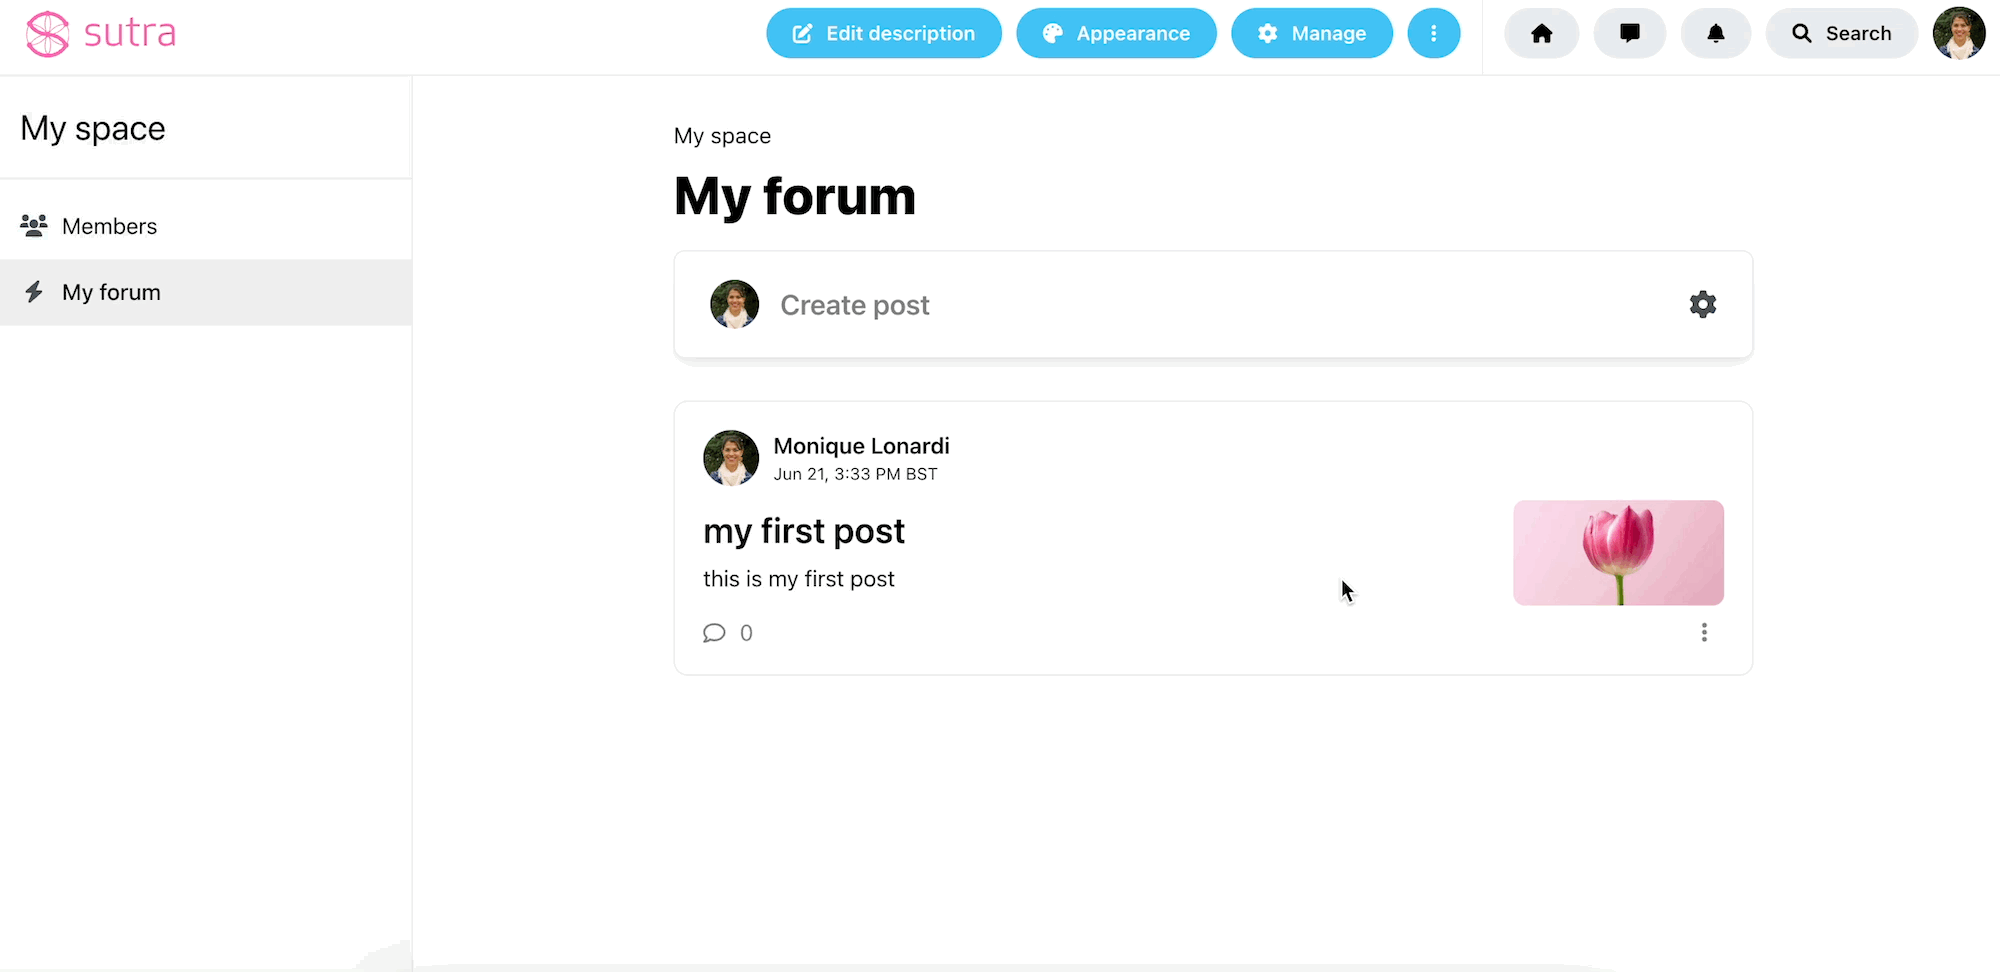The image size is (2000, 972).
Task: Click the Edit description button
Action: 883,34
